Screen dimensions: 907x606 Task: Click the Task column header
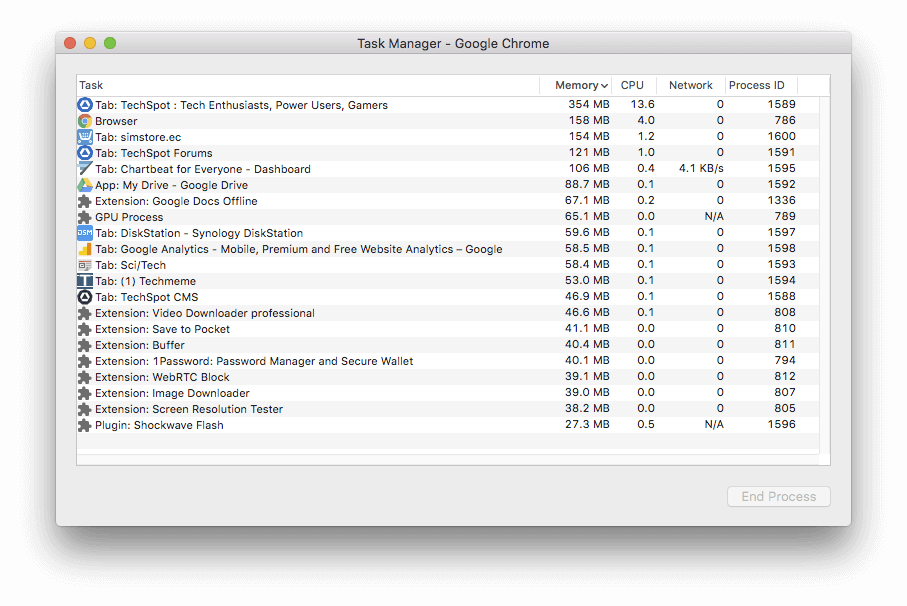(300, 86)
